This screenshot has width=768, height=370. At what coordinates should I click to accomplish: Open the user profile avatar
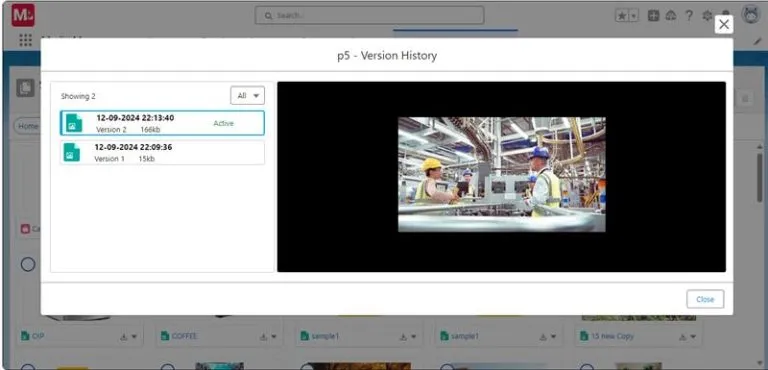click(751, 14)
